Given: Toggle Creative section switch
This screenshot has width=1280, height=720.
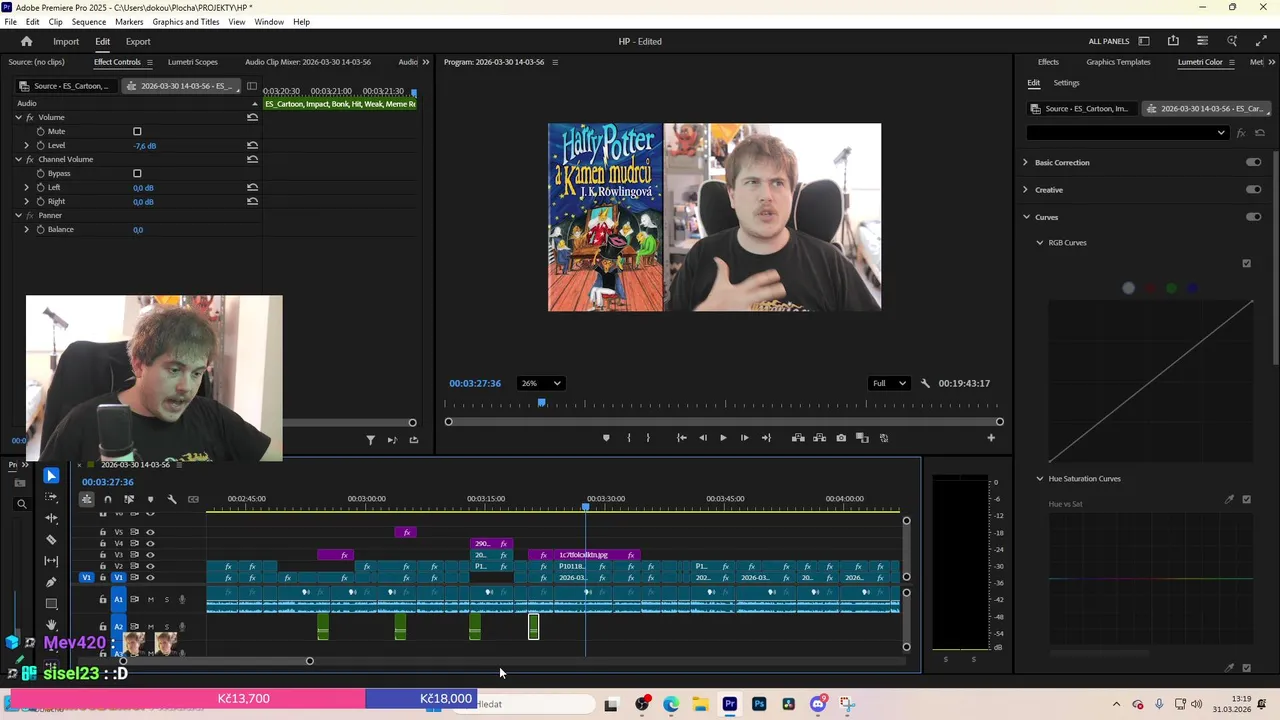Looking at the screenshot, I should click(1253, 189).
